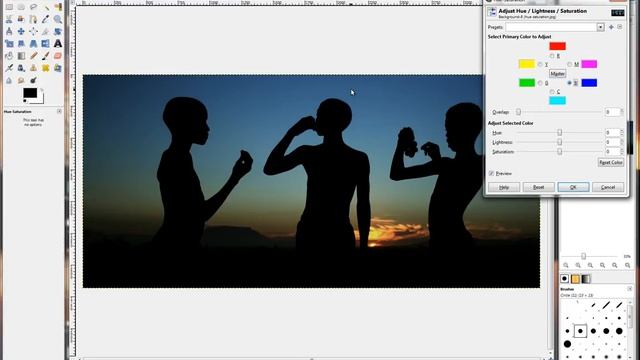The height and width of the screenshot is (360, 640).
Task: Choose the B (blue) primary color radio
Action: coord(569,83)
